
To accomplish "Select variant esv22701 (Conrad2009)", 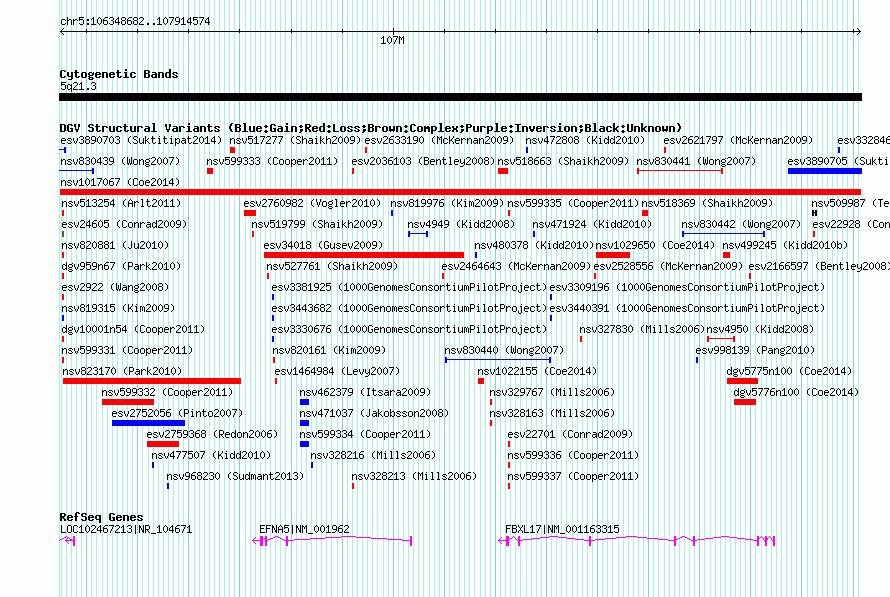I will pyautogui.click(x=570, y=434).
